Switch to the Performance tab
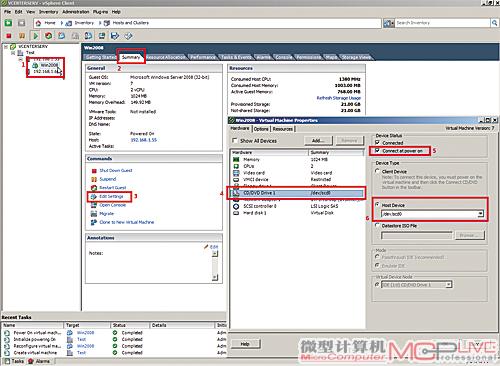The height and width of the screenshot is (366, 500). (x=203, y=57)
